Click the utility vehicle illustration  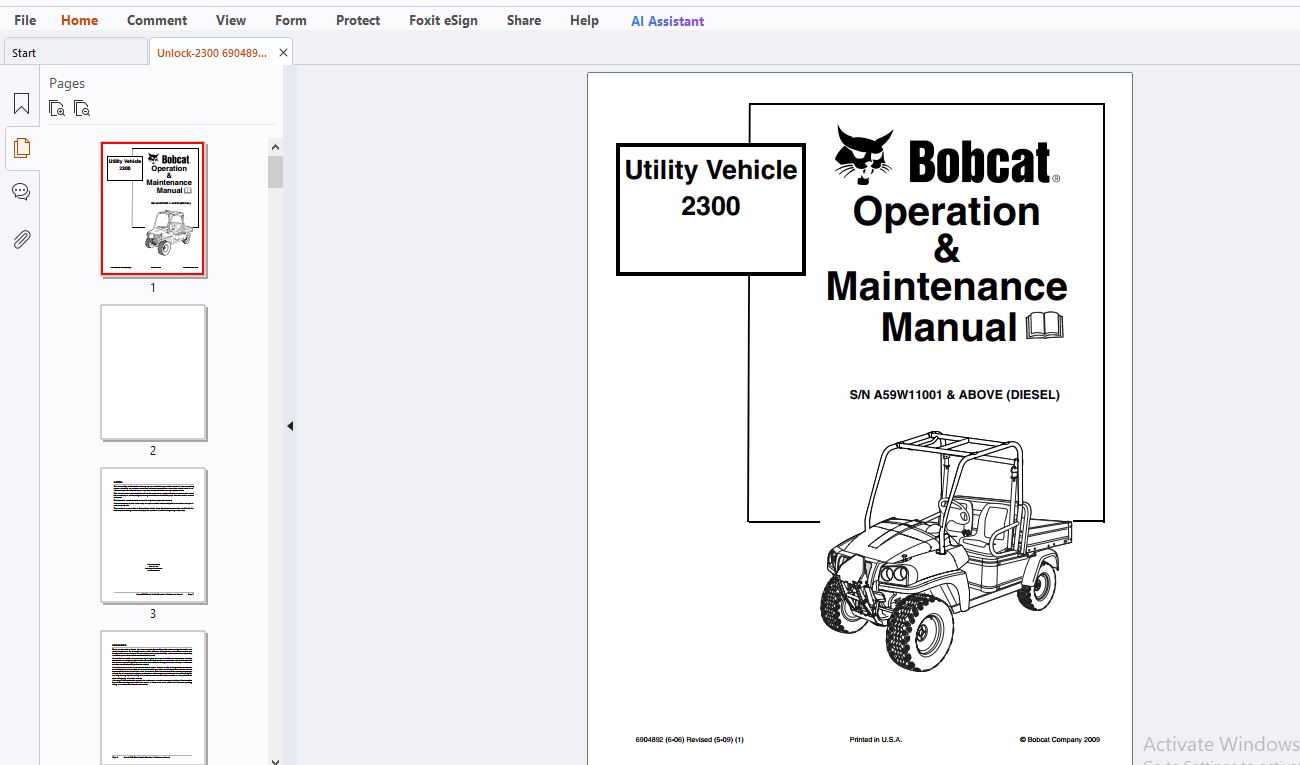point(945,553)
